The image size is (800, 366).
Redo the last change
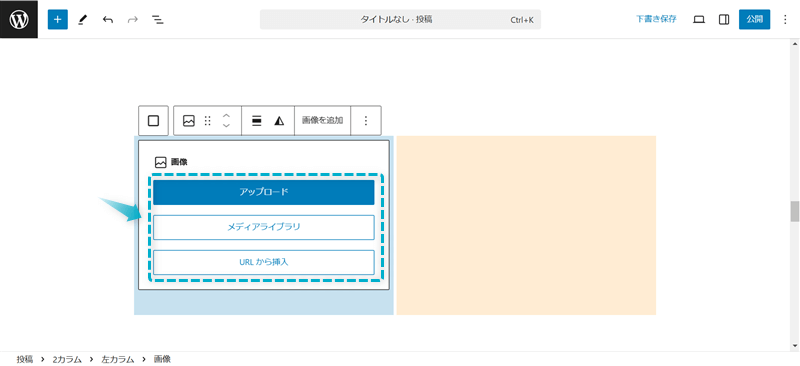point(133,20)
